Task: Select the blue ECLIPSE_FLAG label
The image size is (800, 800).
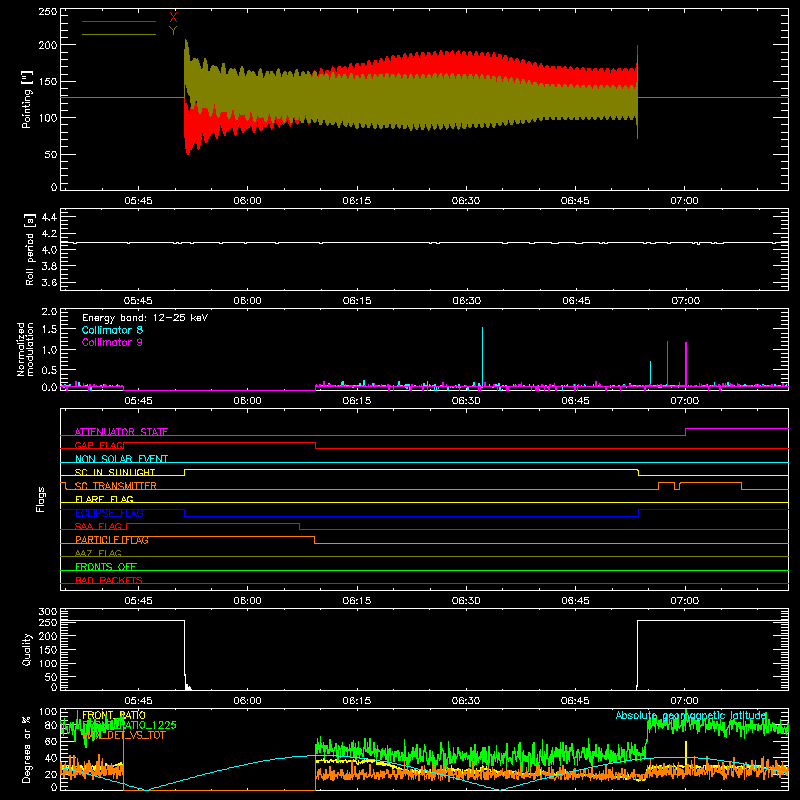Action: 109,513
